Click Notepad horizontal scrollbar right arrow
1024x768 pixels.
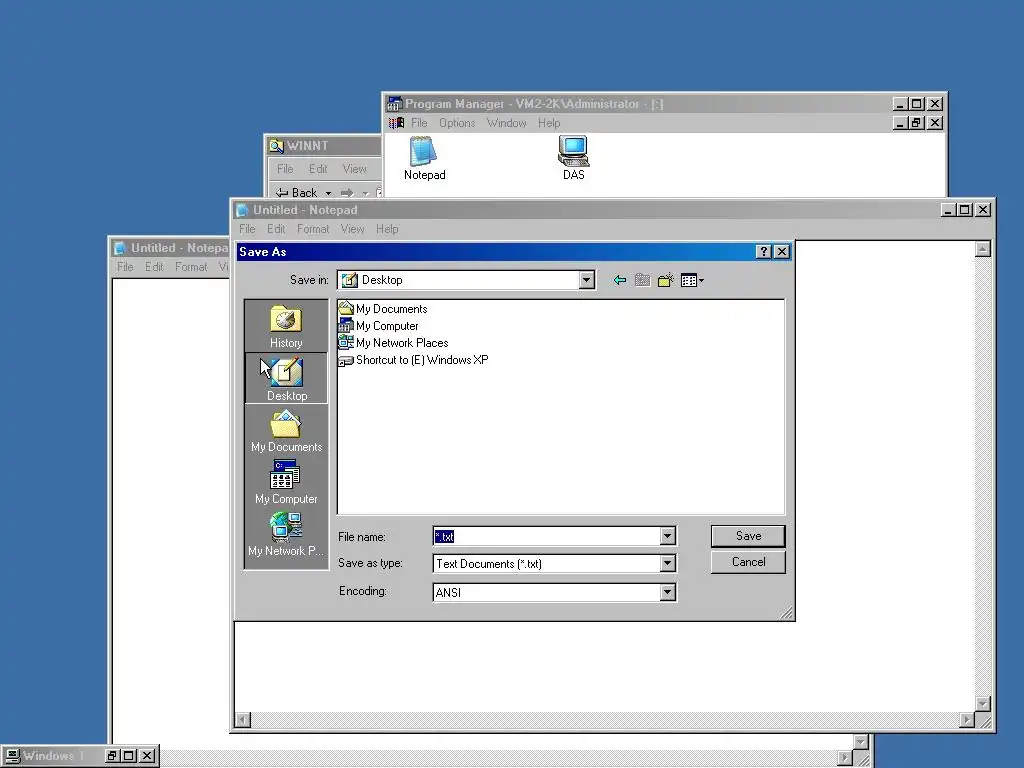(967, 720)
